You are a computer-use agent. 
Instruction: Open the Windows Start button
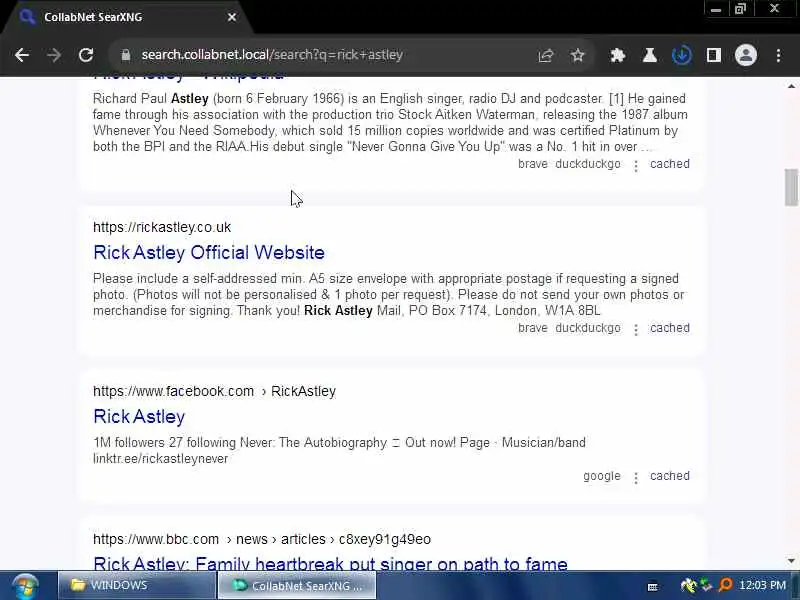point(26,586)
